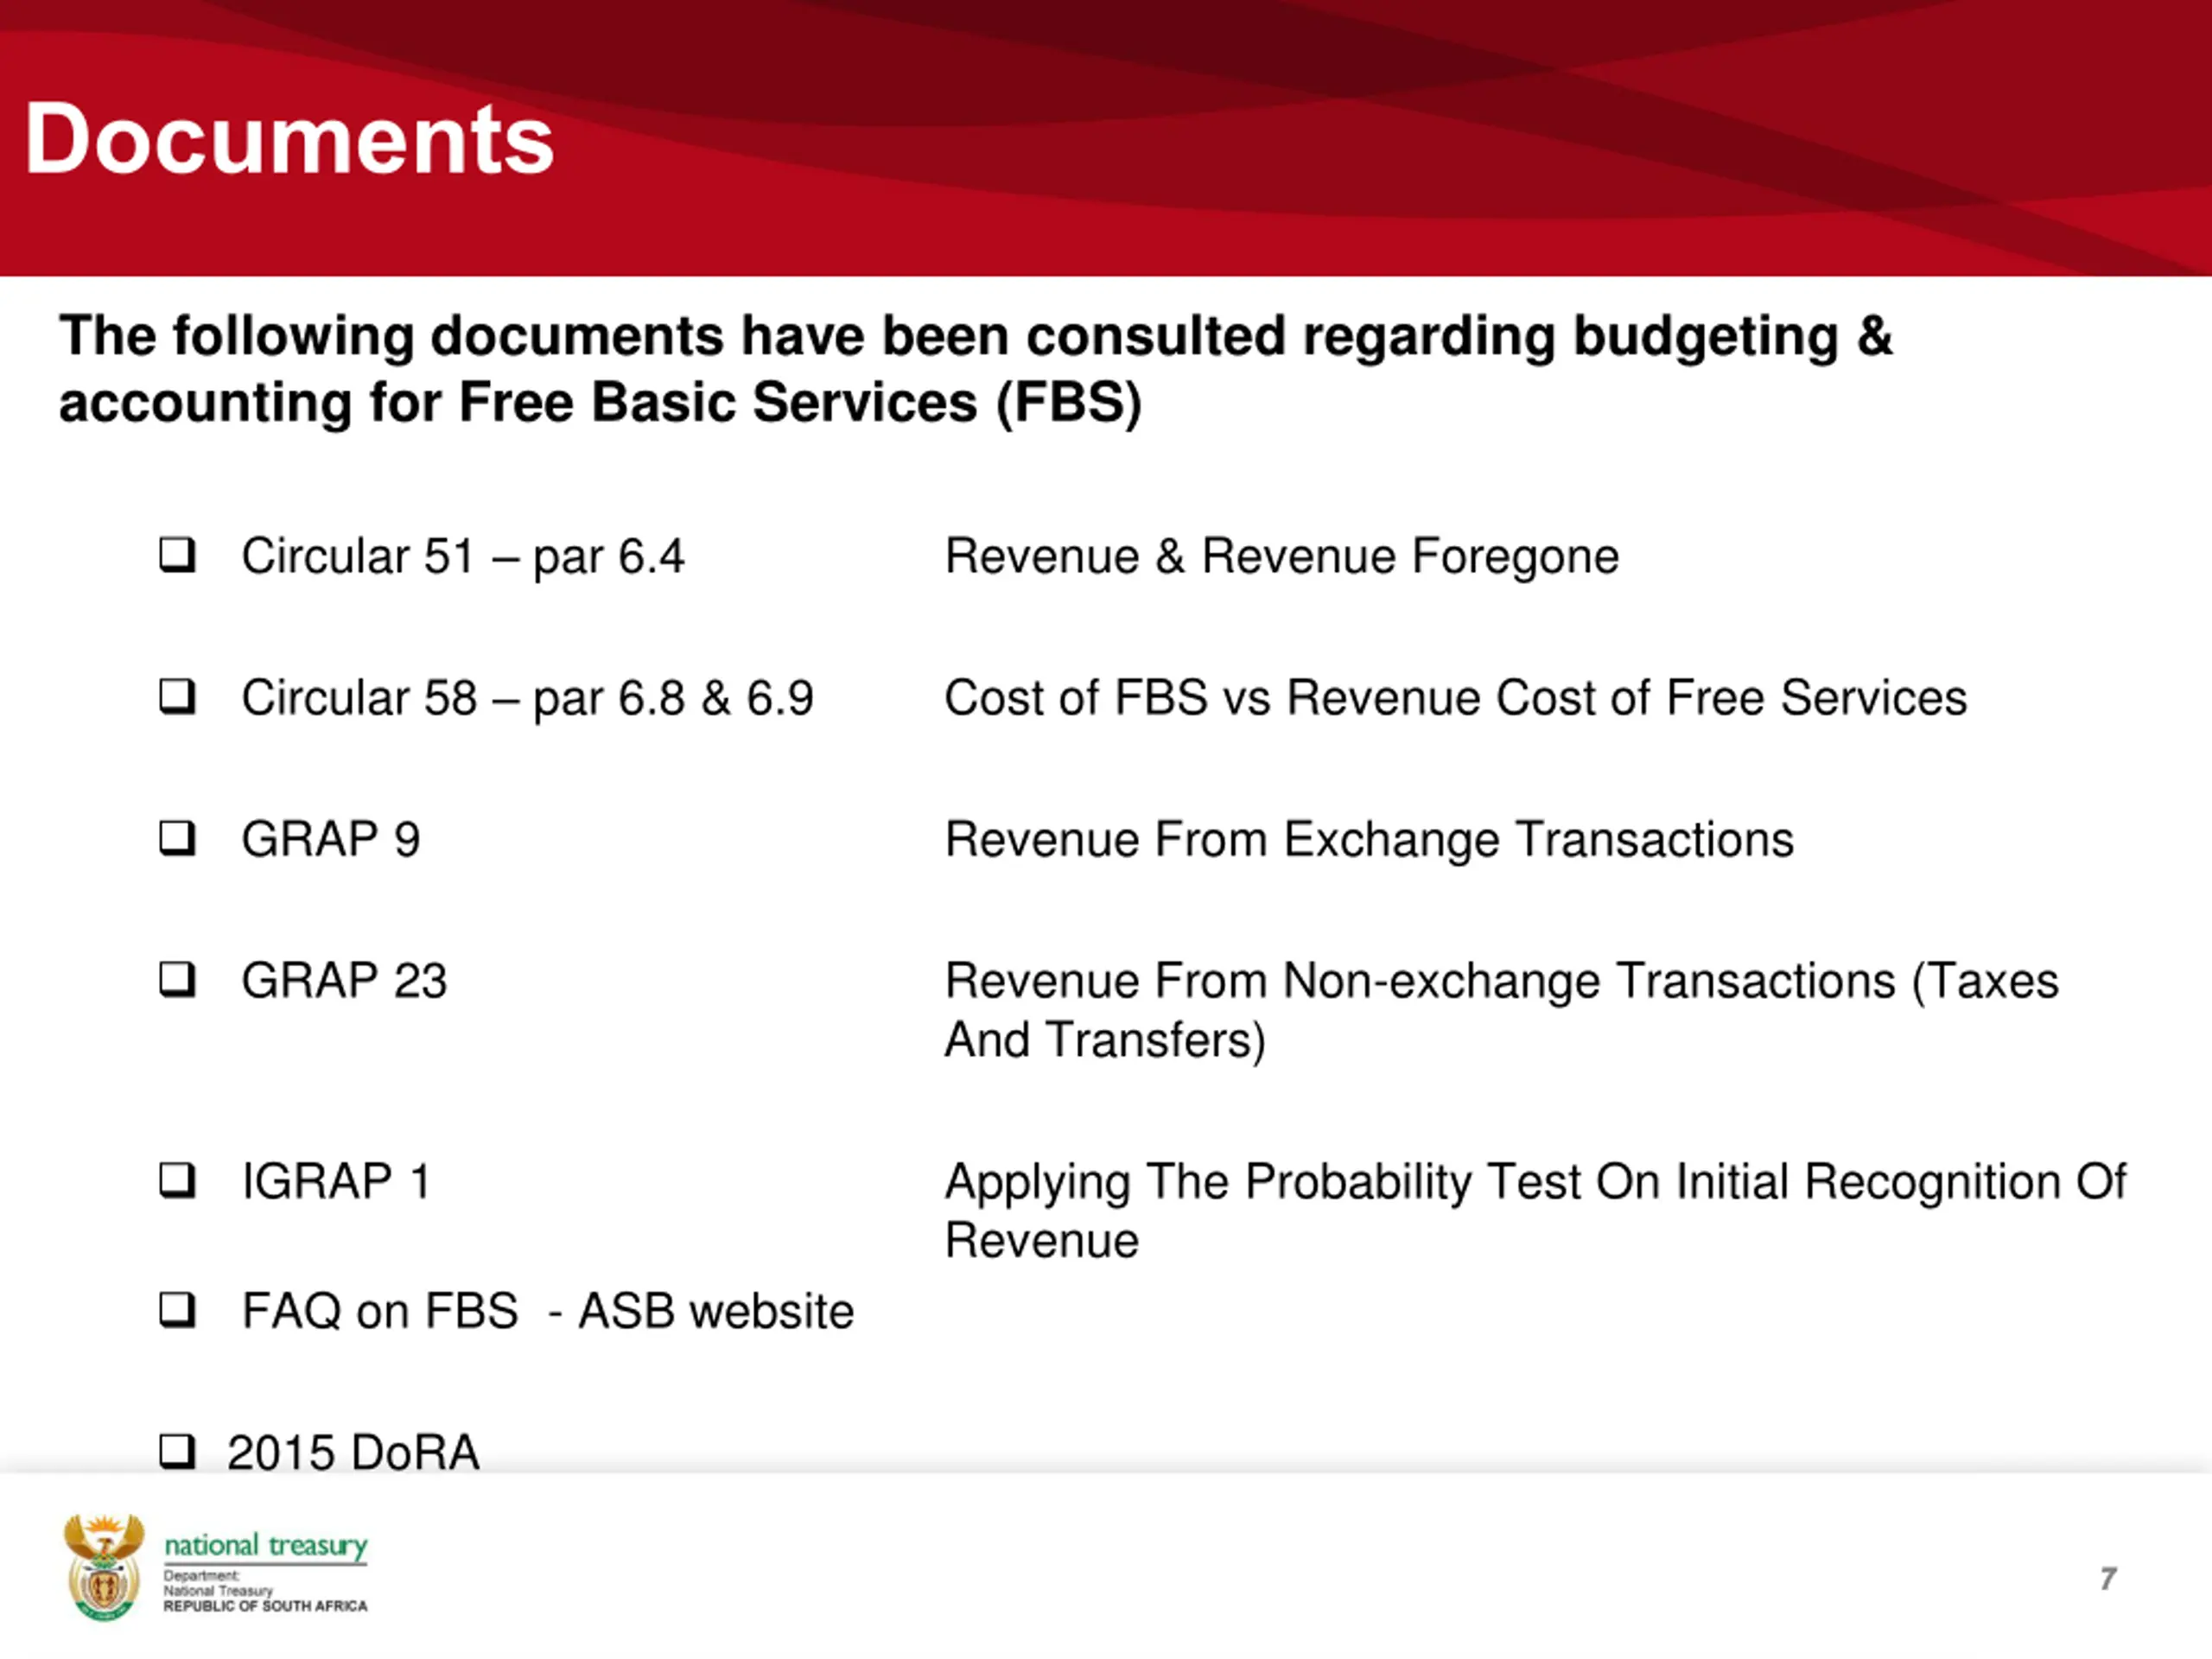
Task: Click 'REPUBLIC OF SOUTH AFRICA' footer text
Action: click(x=266, y=1606)
